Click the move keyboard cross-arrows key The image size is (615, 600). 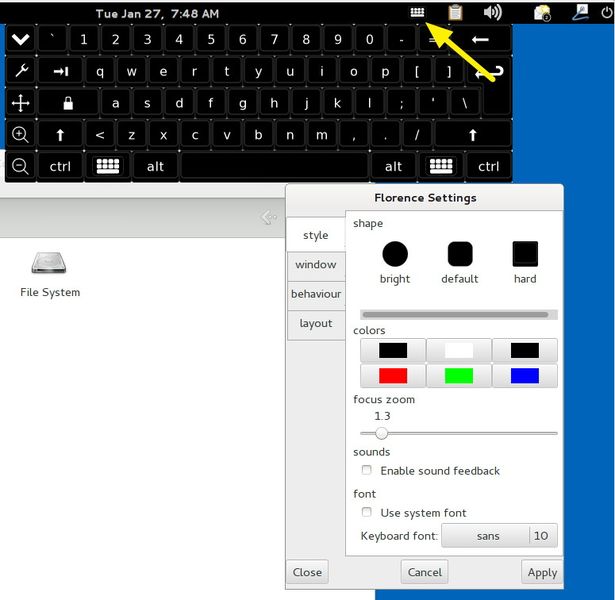coord(21,103)
